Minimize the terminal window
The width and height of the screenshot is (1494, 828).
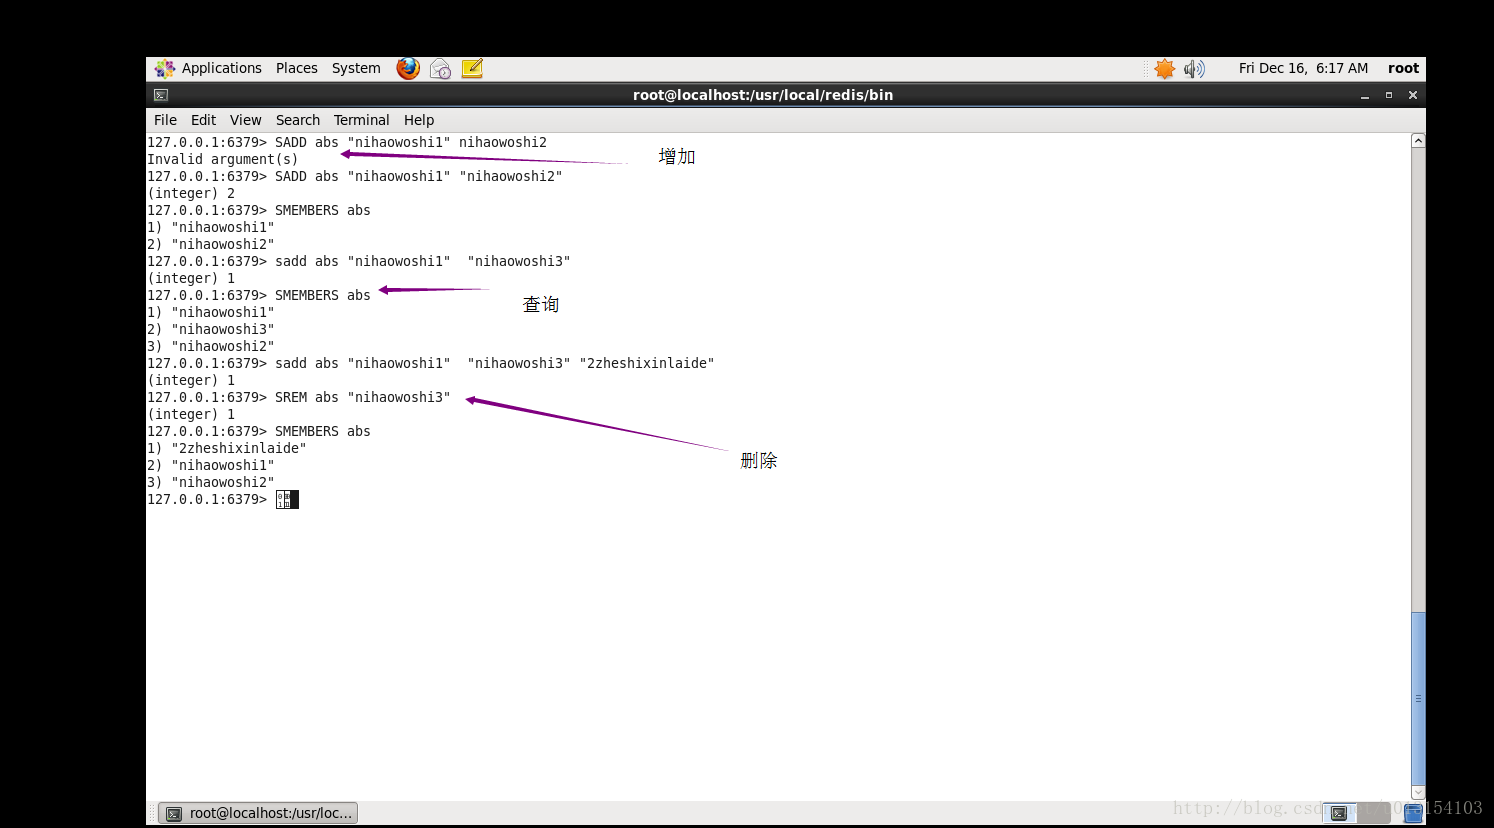tap(1364, 95)
